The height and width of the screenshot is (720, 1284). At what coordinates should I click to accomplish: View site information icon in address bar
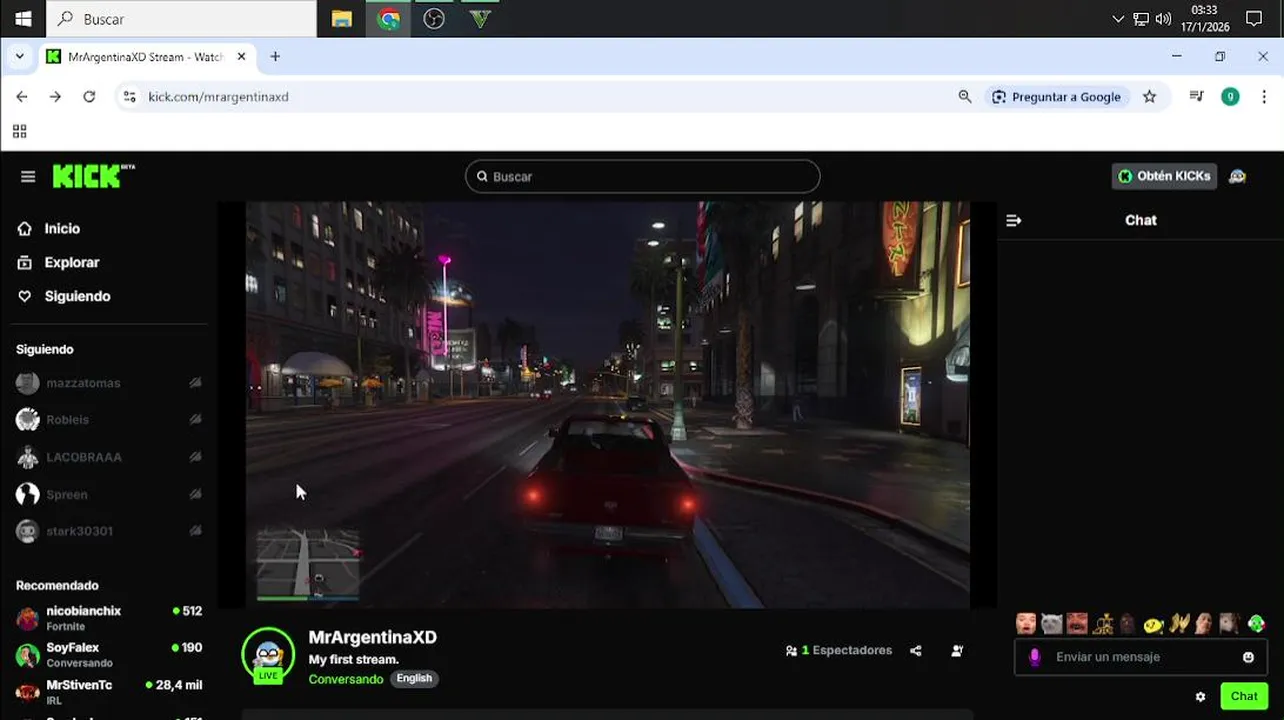pos(128,97)
